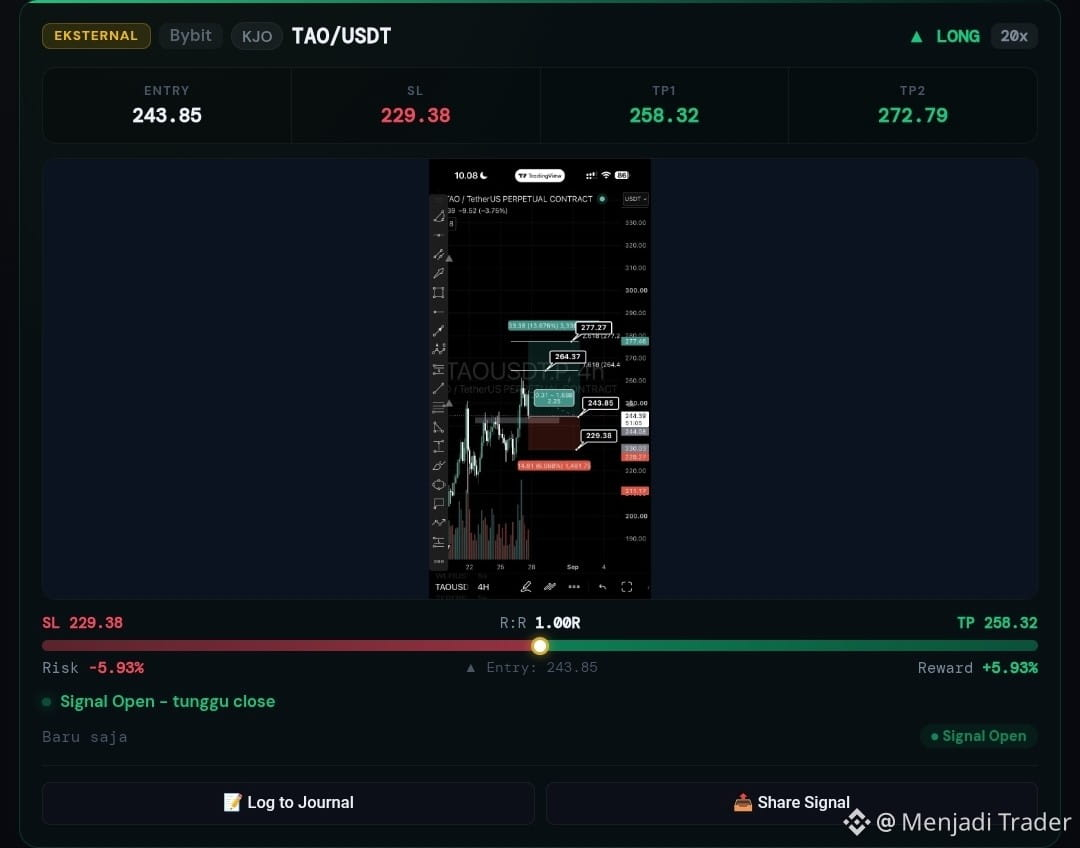This screenshot has width=1080, height=848.
Task: Open the three-dots more menu in chart
Action: pos(574,587)
